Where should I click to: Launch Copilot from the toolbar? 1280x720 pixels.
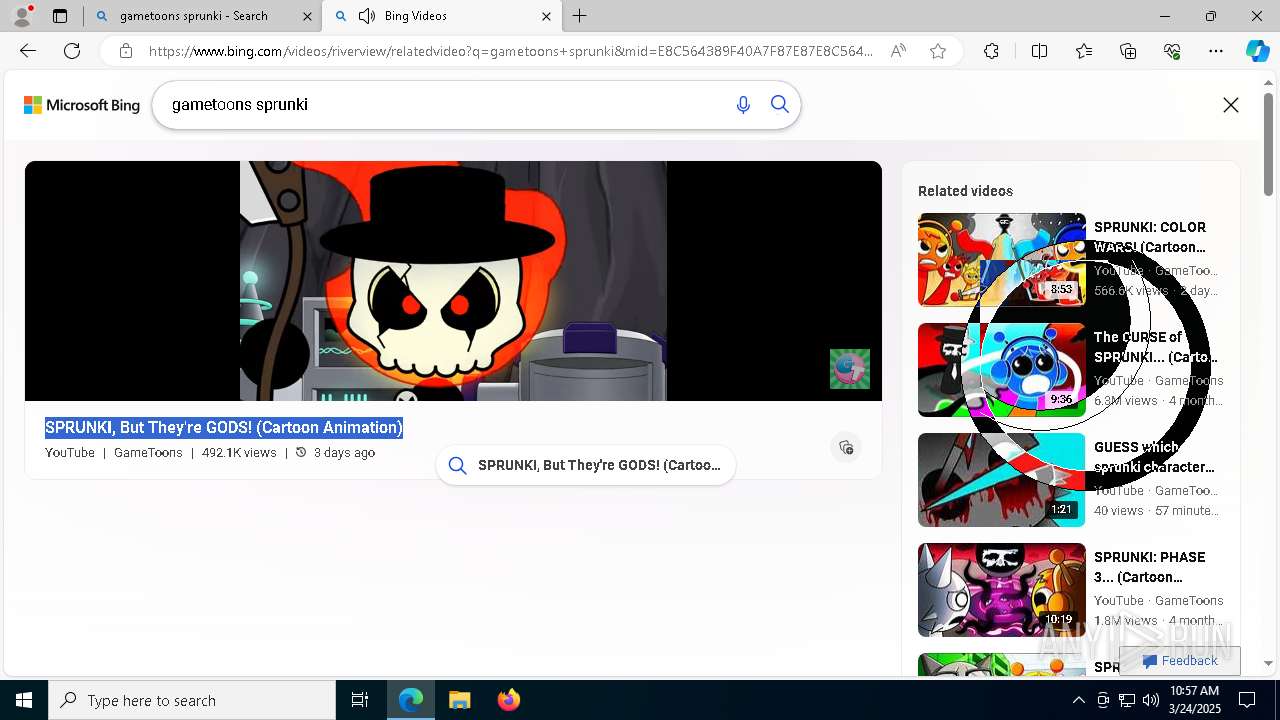(x=1258, y=51)
